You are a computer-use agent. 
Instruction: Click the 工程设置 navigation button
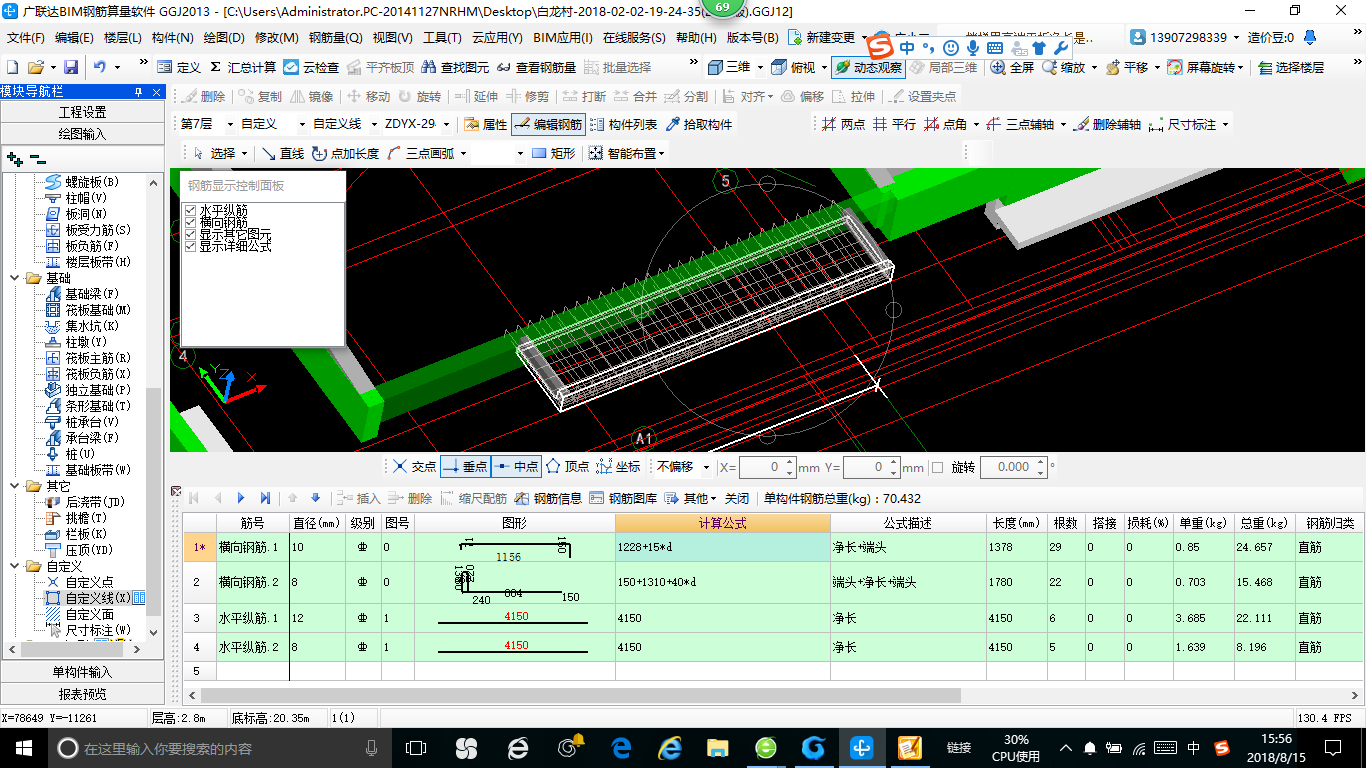[x=82, y=112]
